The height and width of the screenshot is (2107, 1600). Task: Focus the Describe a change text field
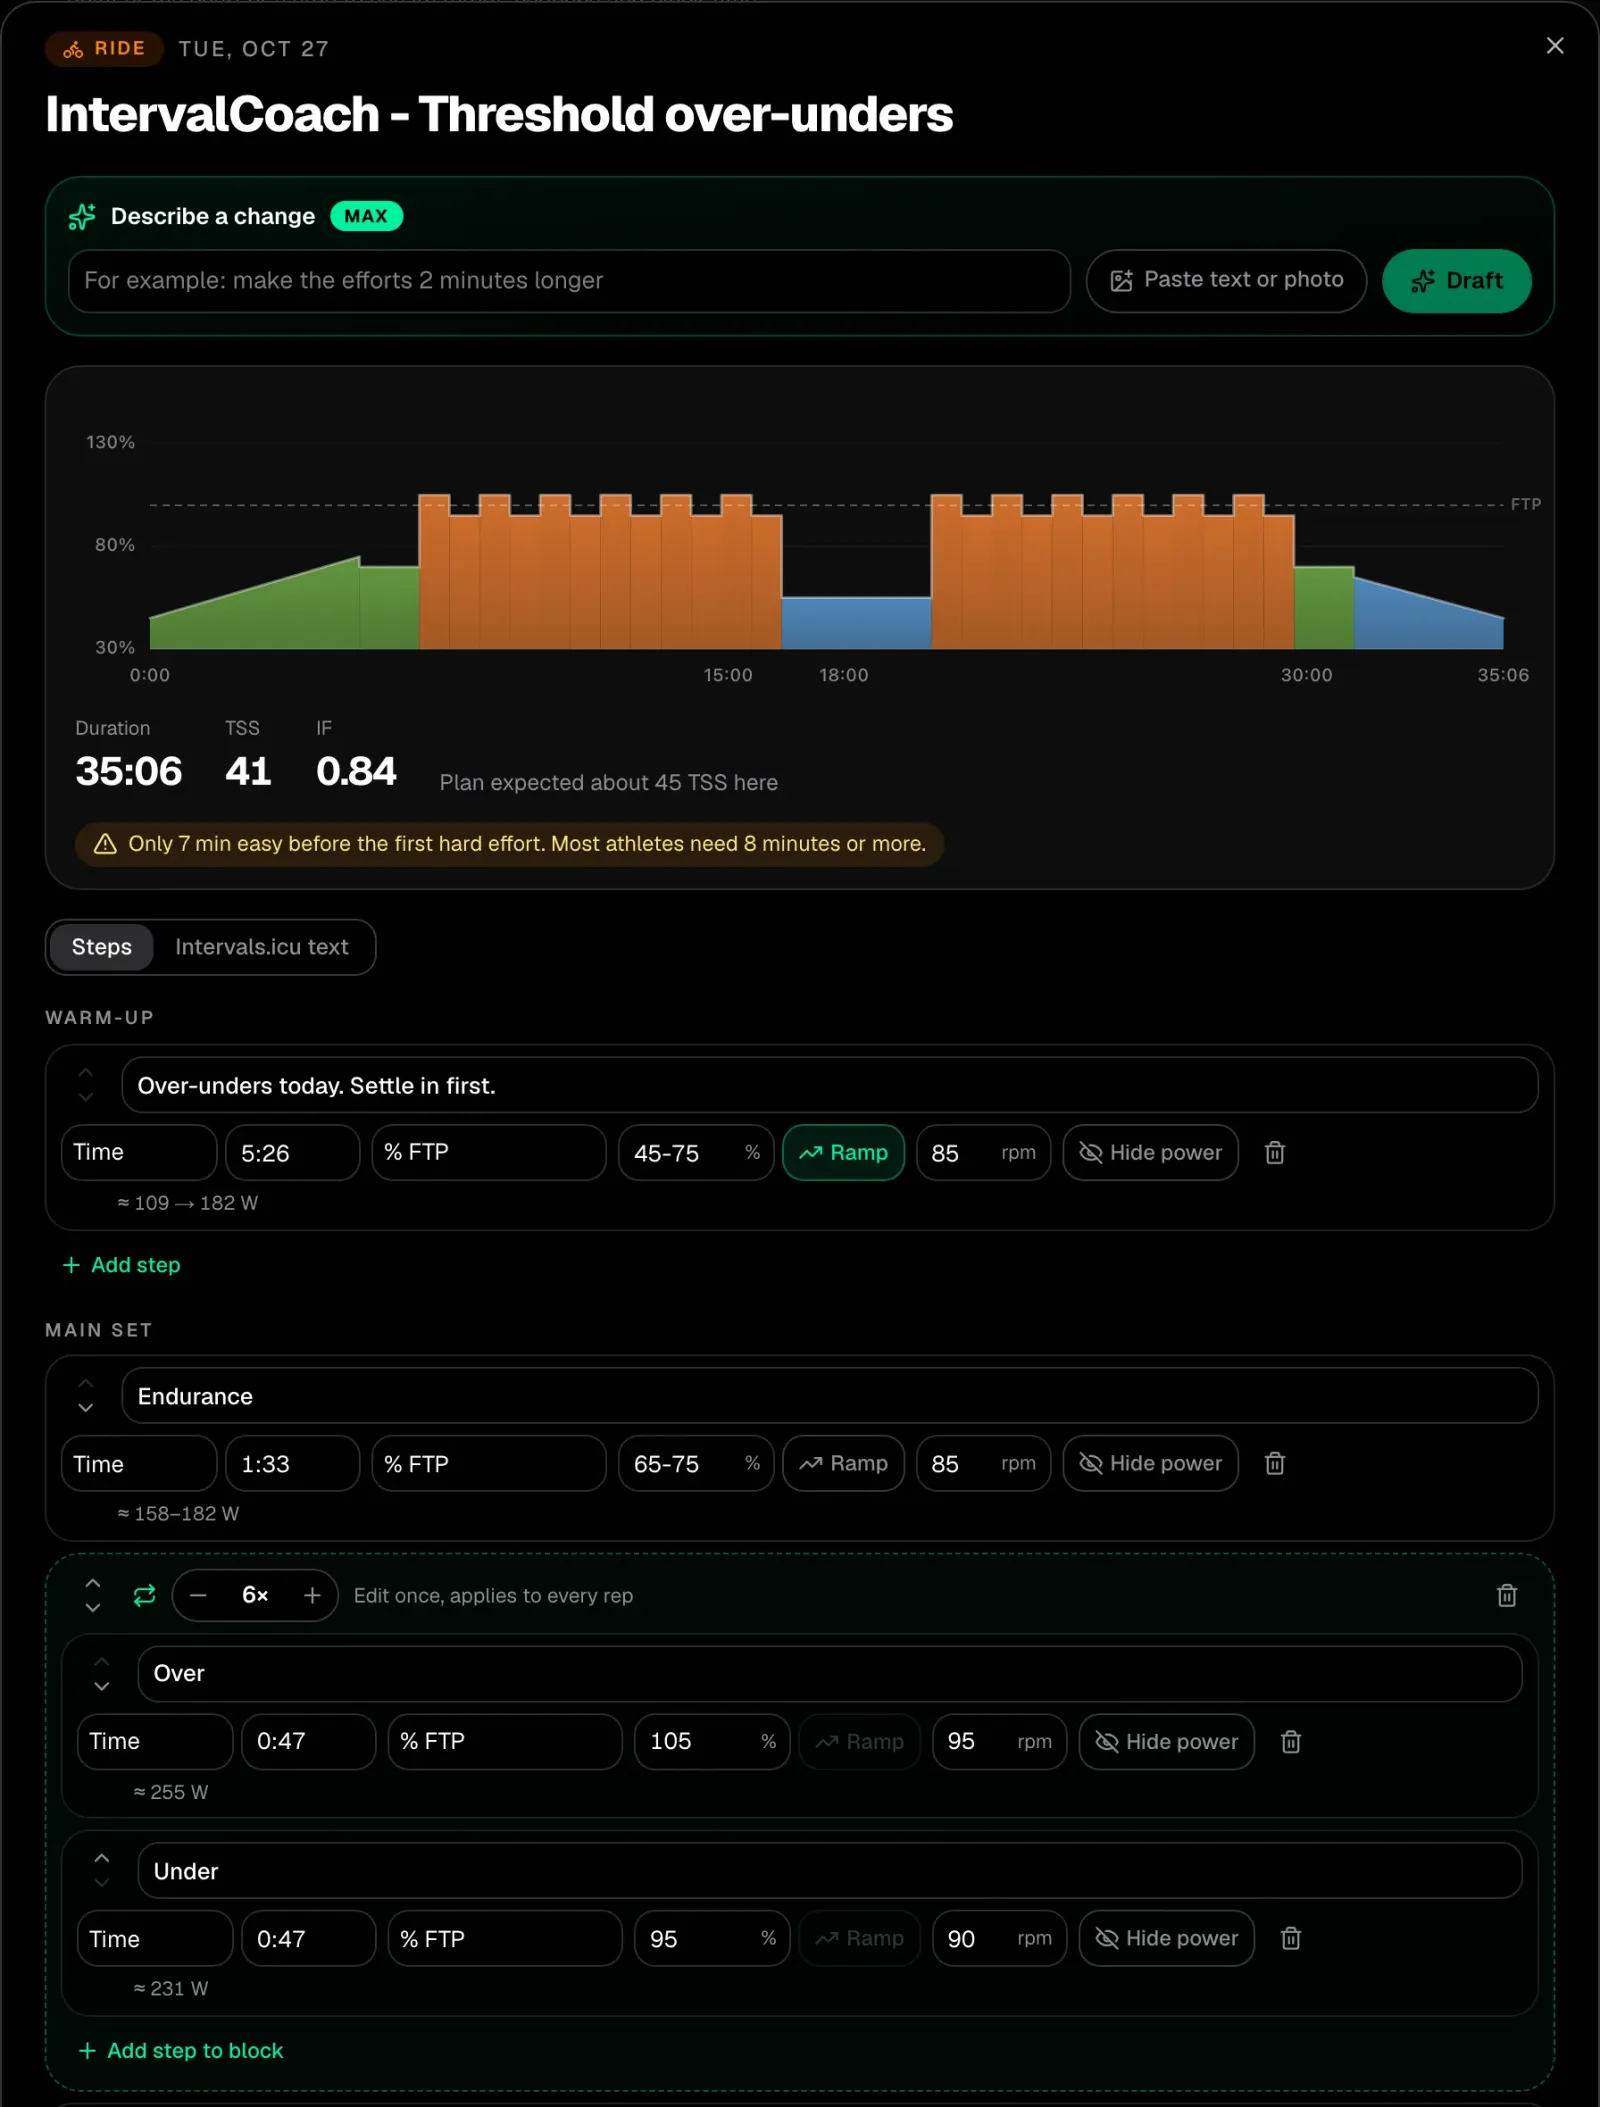pos(569,281)
